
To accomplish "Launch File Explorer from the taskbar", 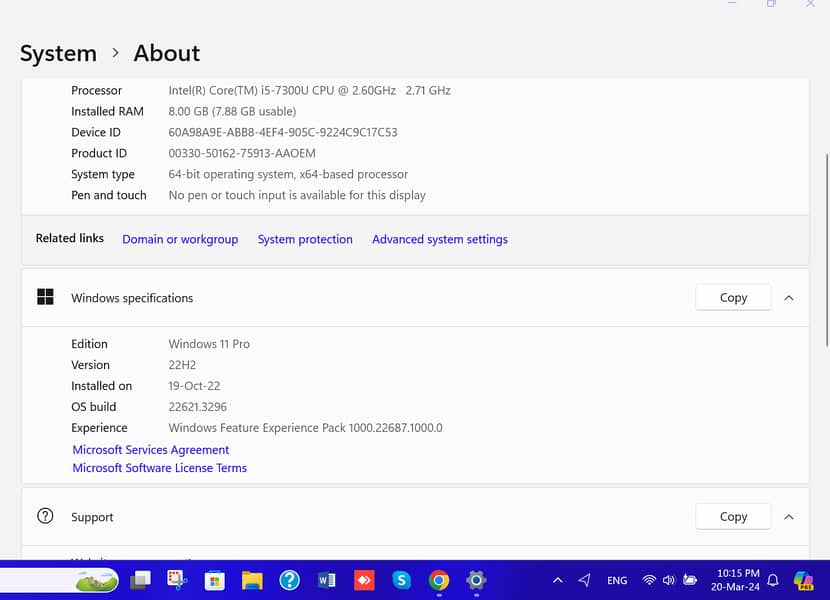I will pos(252,580).
